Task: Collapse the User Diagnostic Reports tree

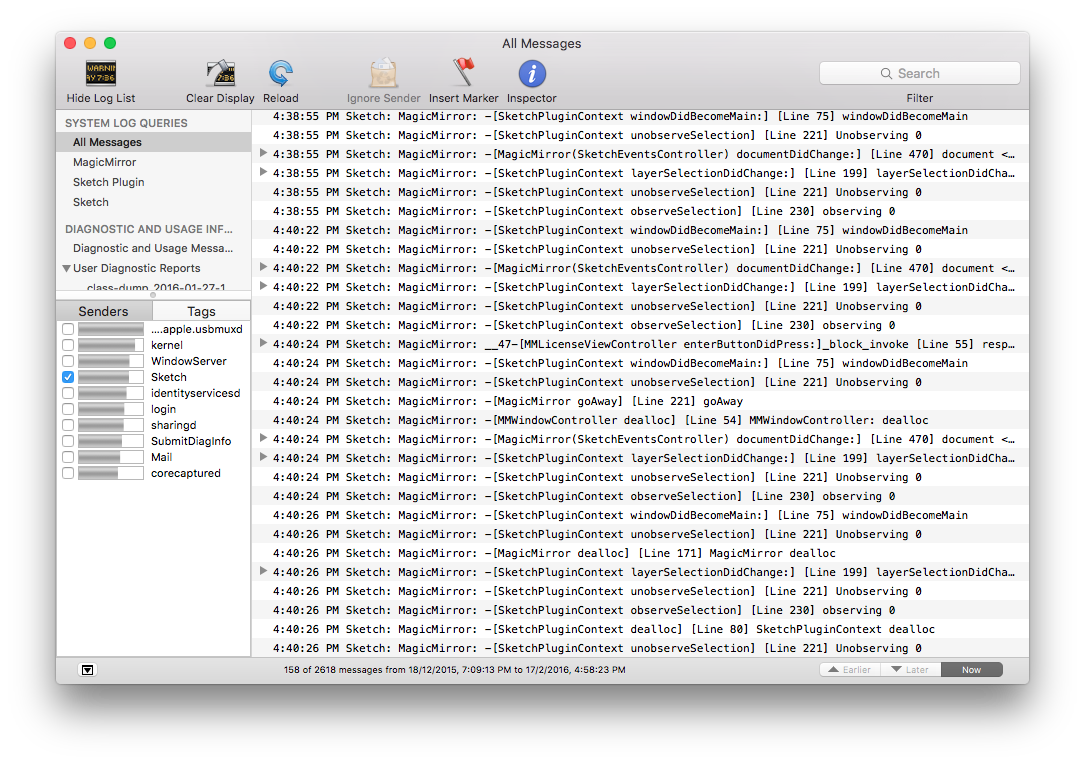Action: click(66, 269)
